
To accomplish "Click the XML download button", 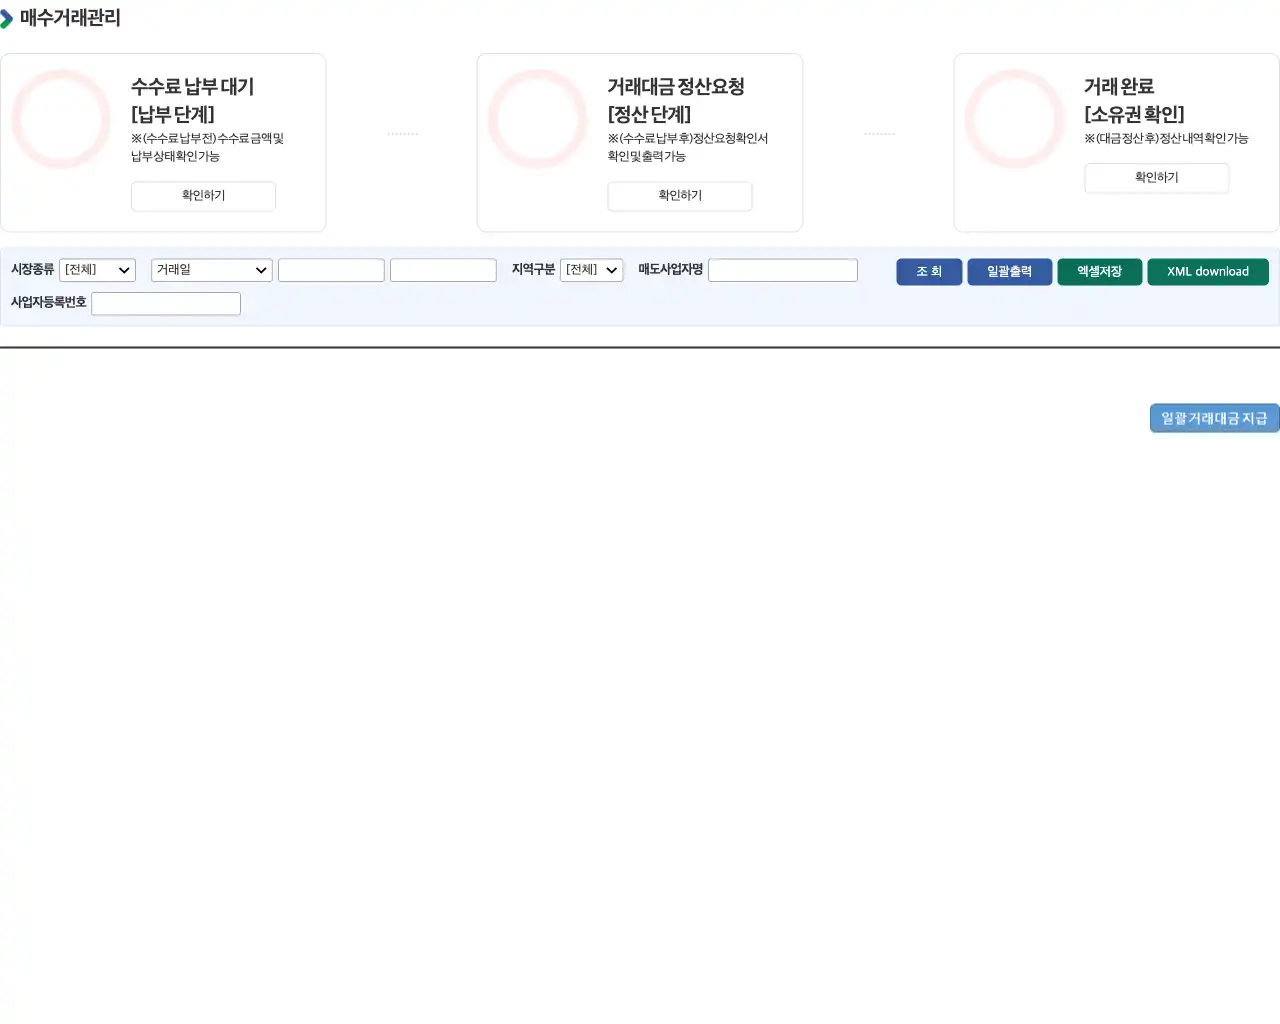I will pos(1208,272).
